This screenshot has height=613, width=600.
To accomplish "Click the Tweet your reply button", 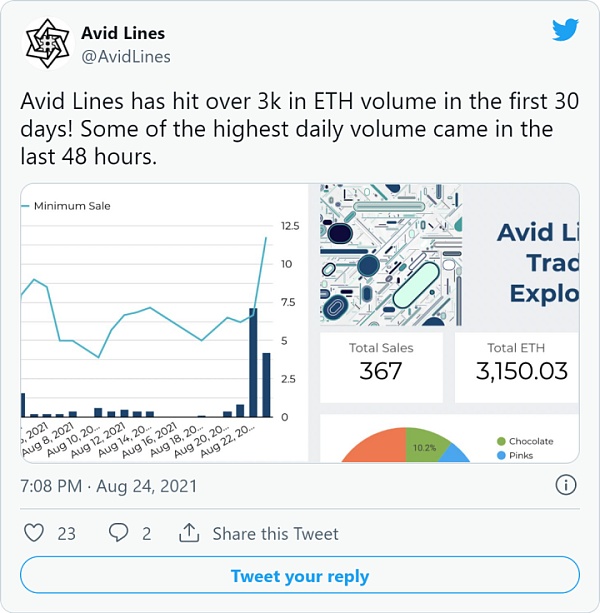I will click(300, 576).
